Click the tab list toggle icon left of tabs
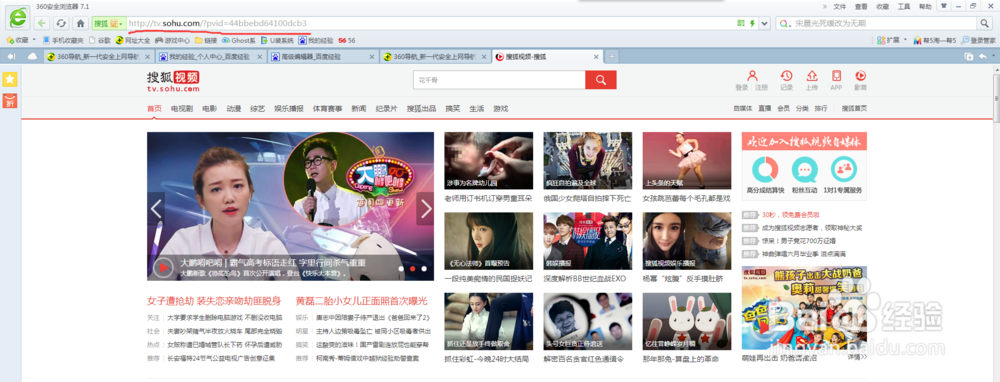This screenshot has width=1000, height=382. point(11,57)
